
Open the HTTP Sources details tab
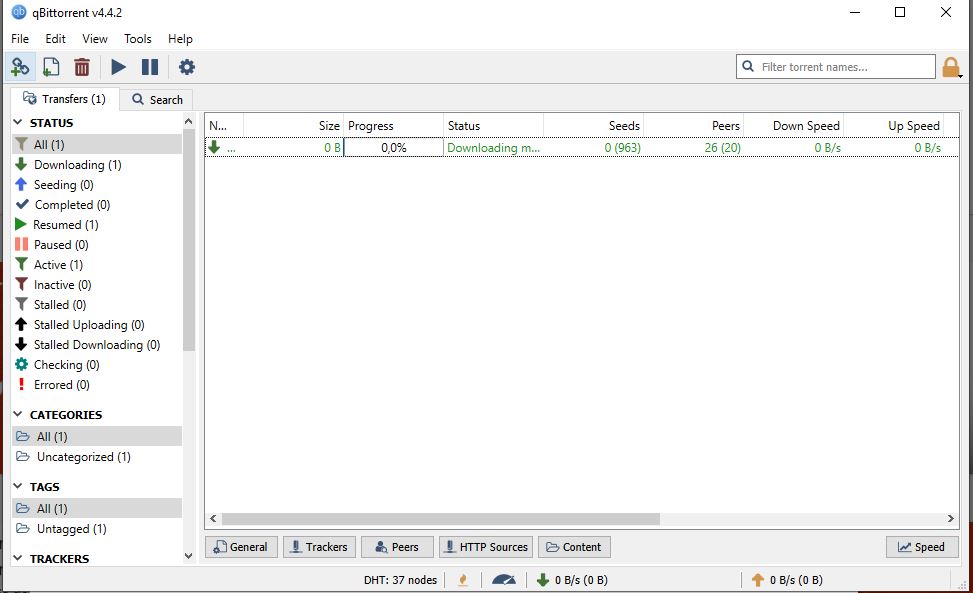point(486,547)
